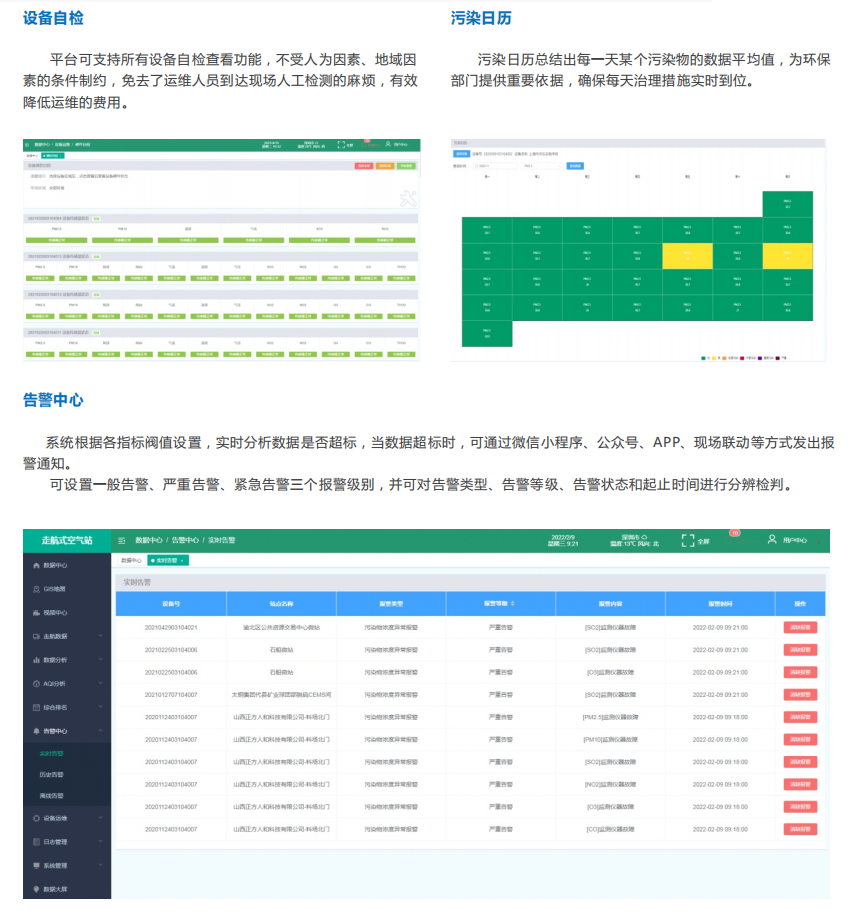This screenshot has height=916, width=851.
Task: Expand the 走航数据 sidebar menu
Action: point(100,636)
